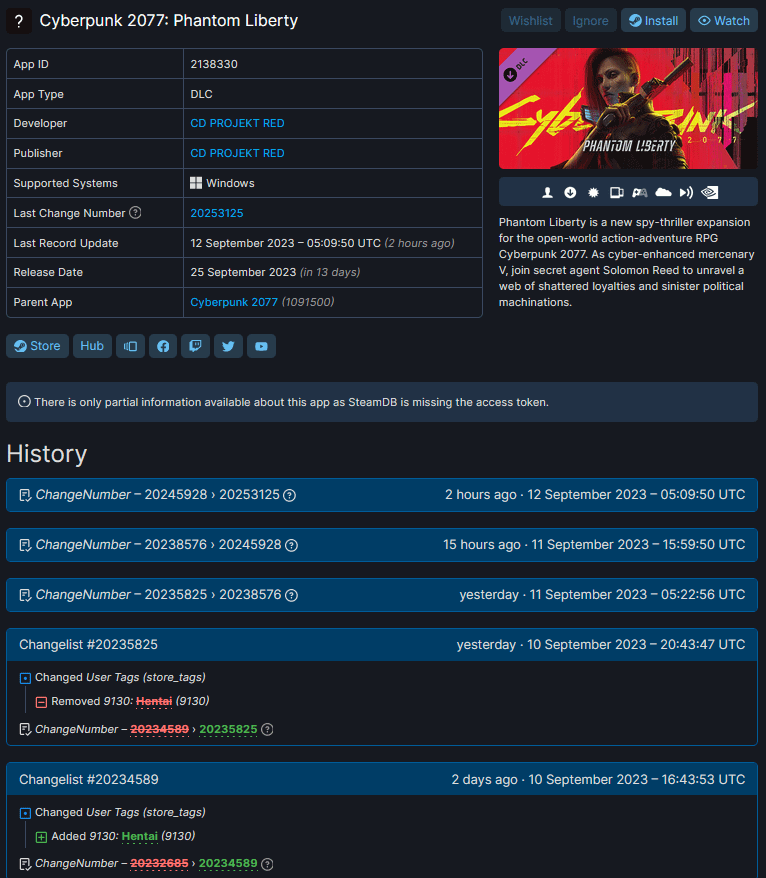This screenshot has width=766, height=878.
Task: Click release date 25 September 2023
Action: pos(243,272)
